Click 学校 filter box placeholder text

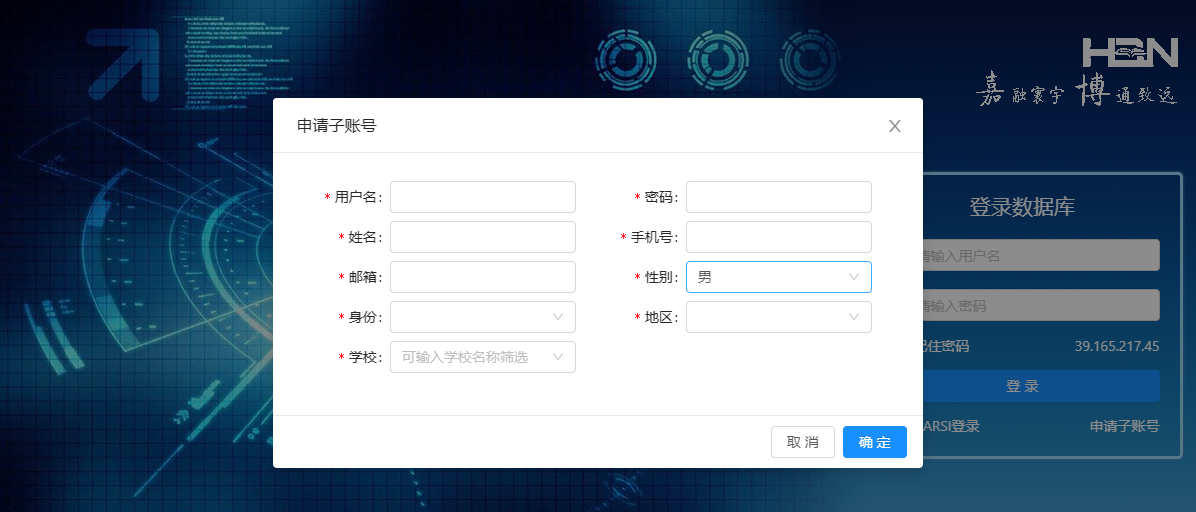click(x=465, y=357)
